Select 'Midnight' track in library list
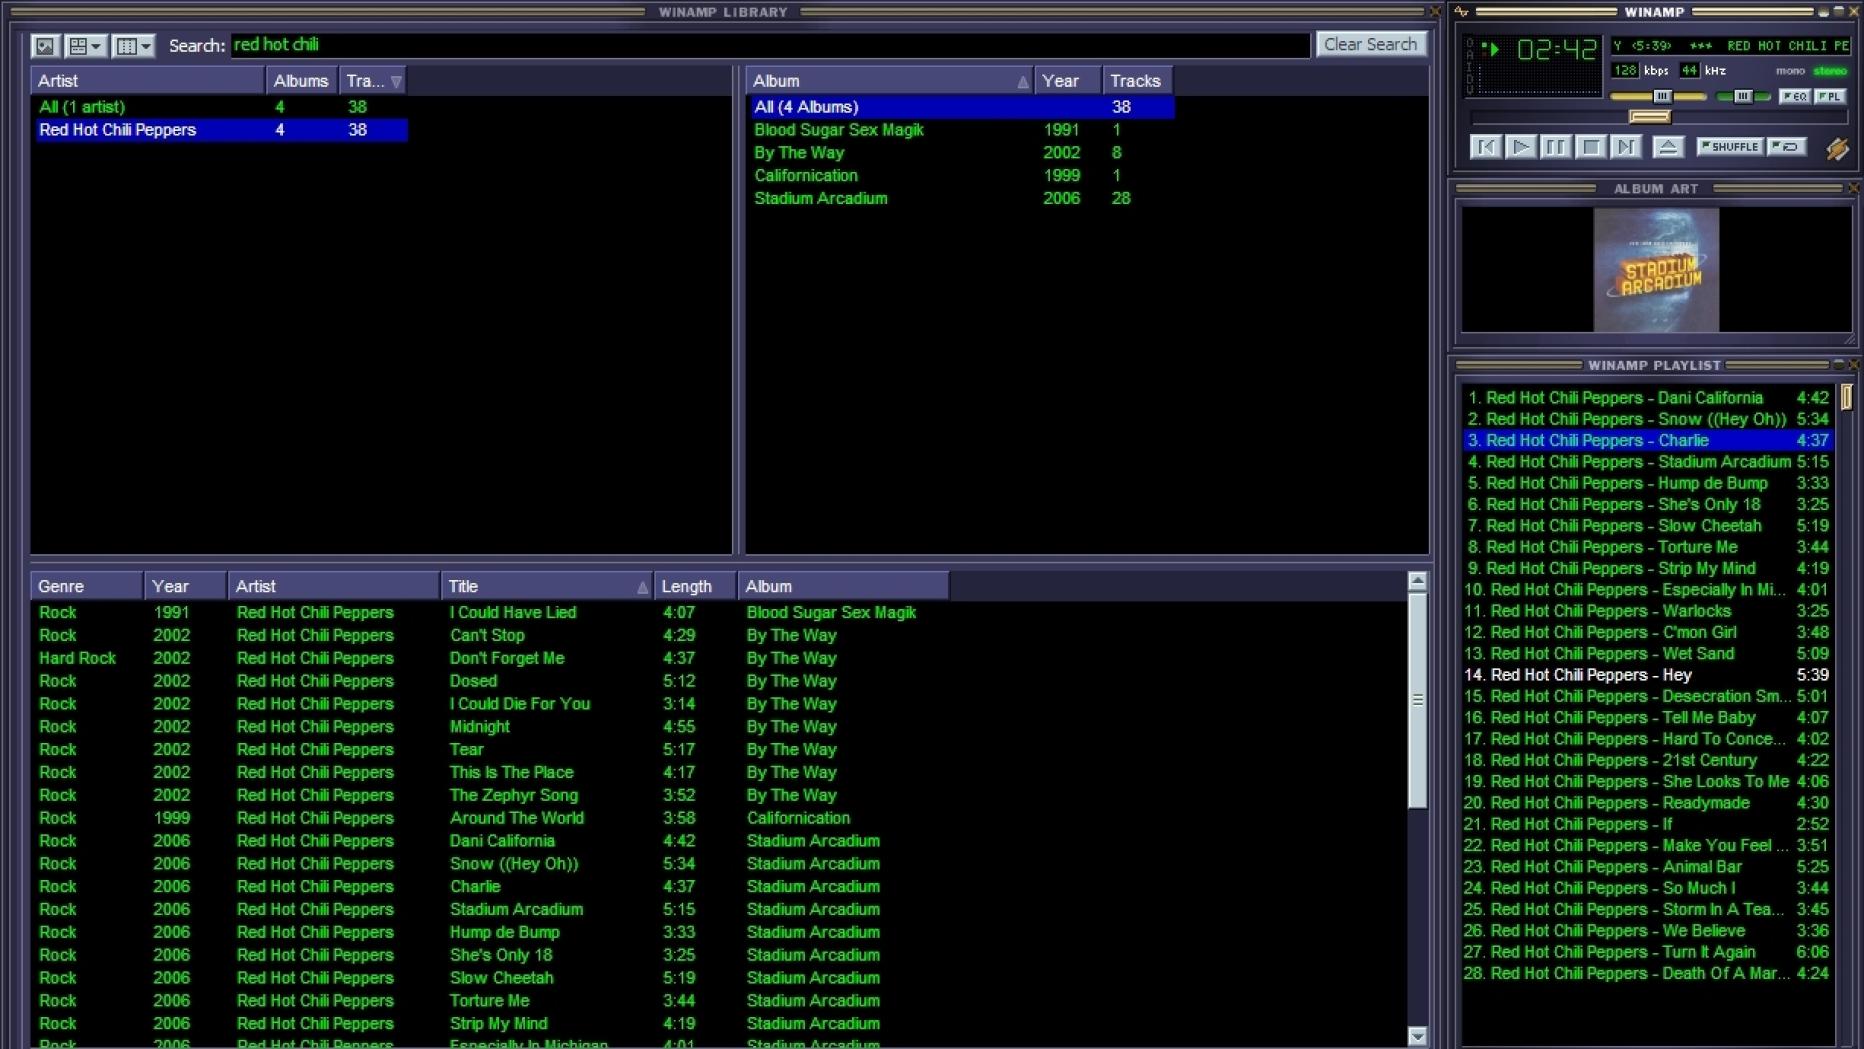The image size is (1864, 1049). [490, 727]
